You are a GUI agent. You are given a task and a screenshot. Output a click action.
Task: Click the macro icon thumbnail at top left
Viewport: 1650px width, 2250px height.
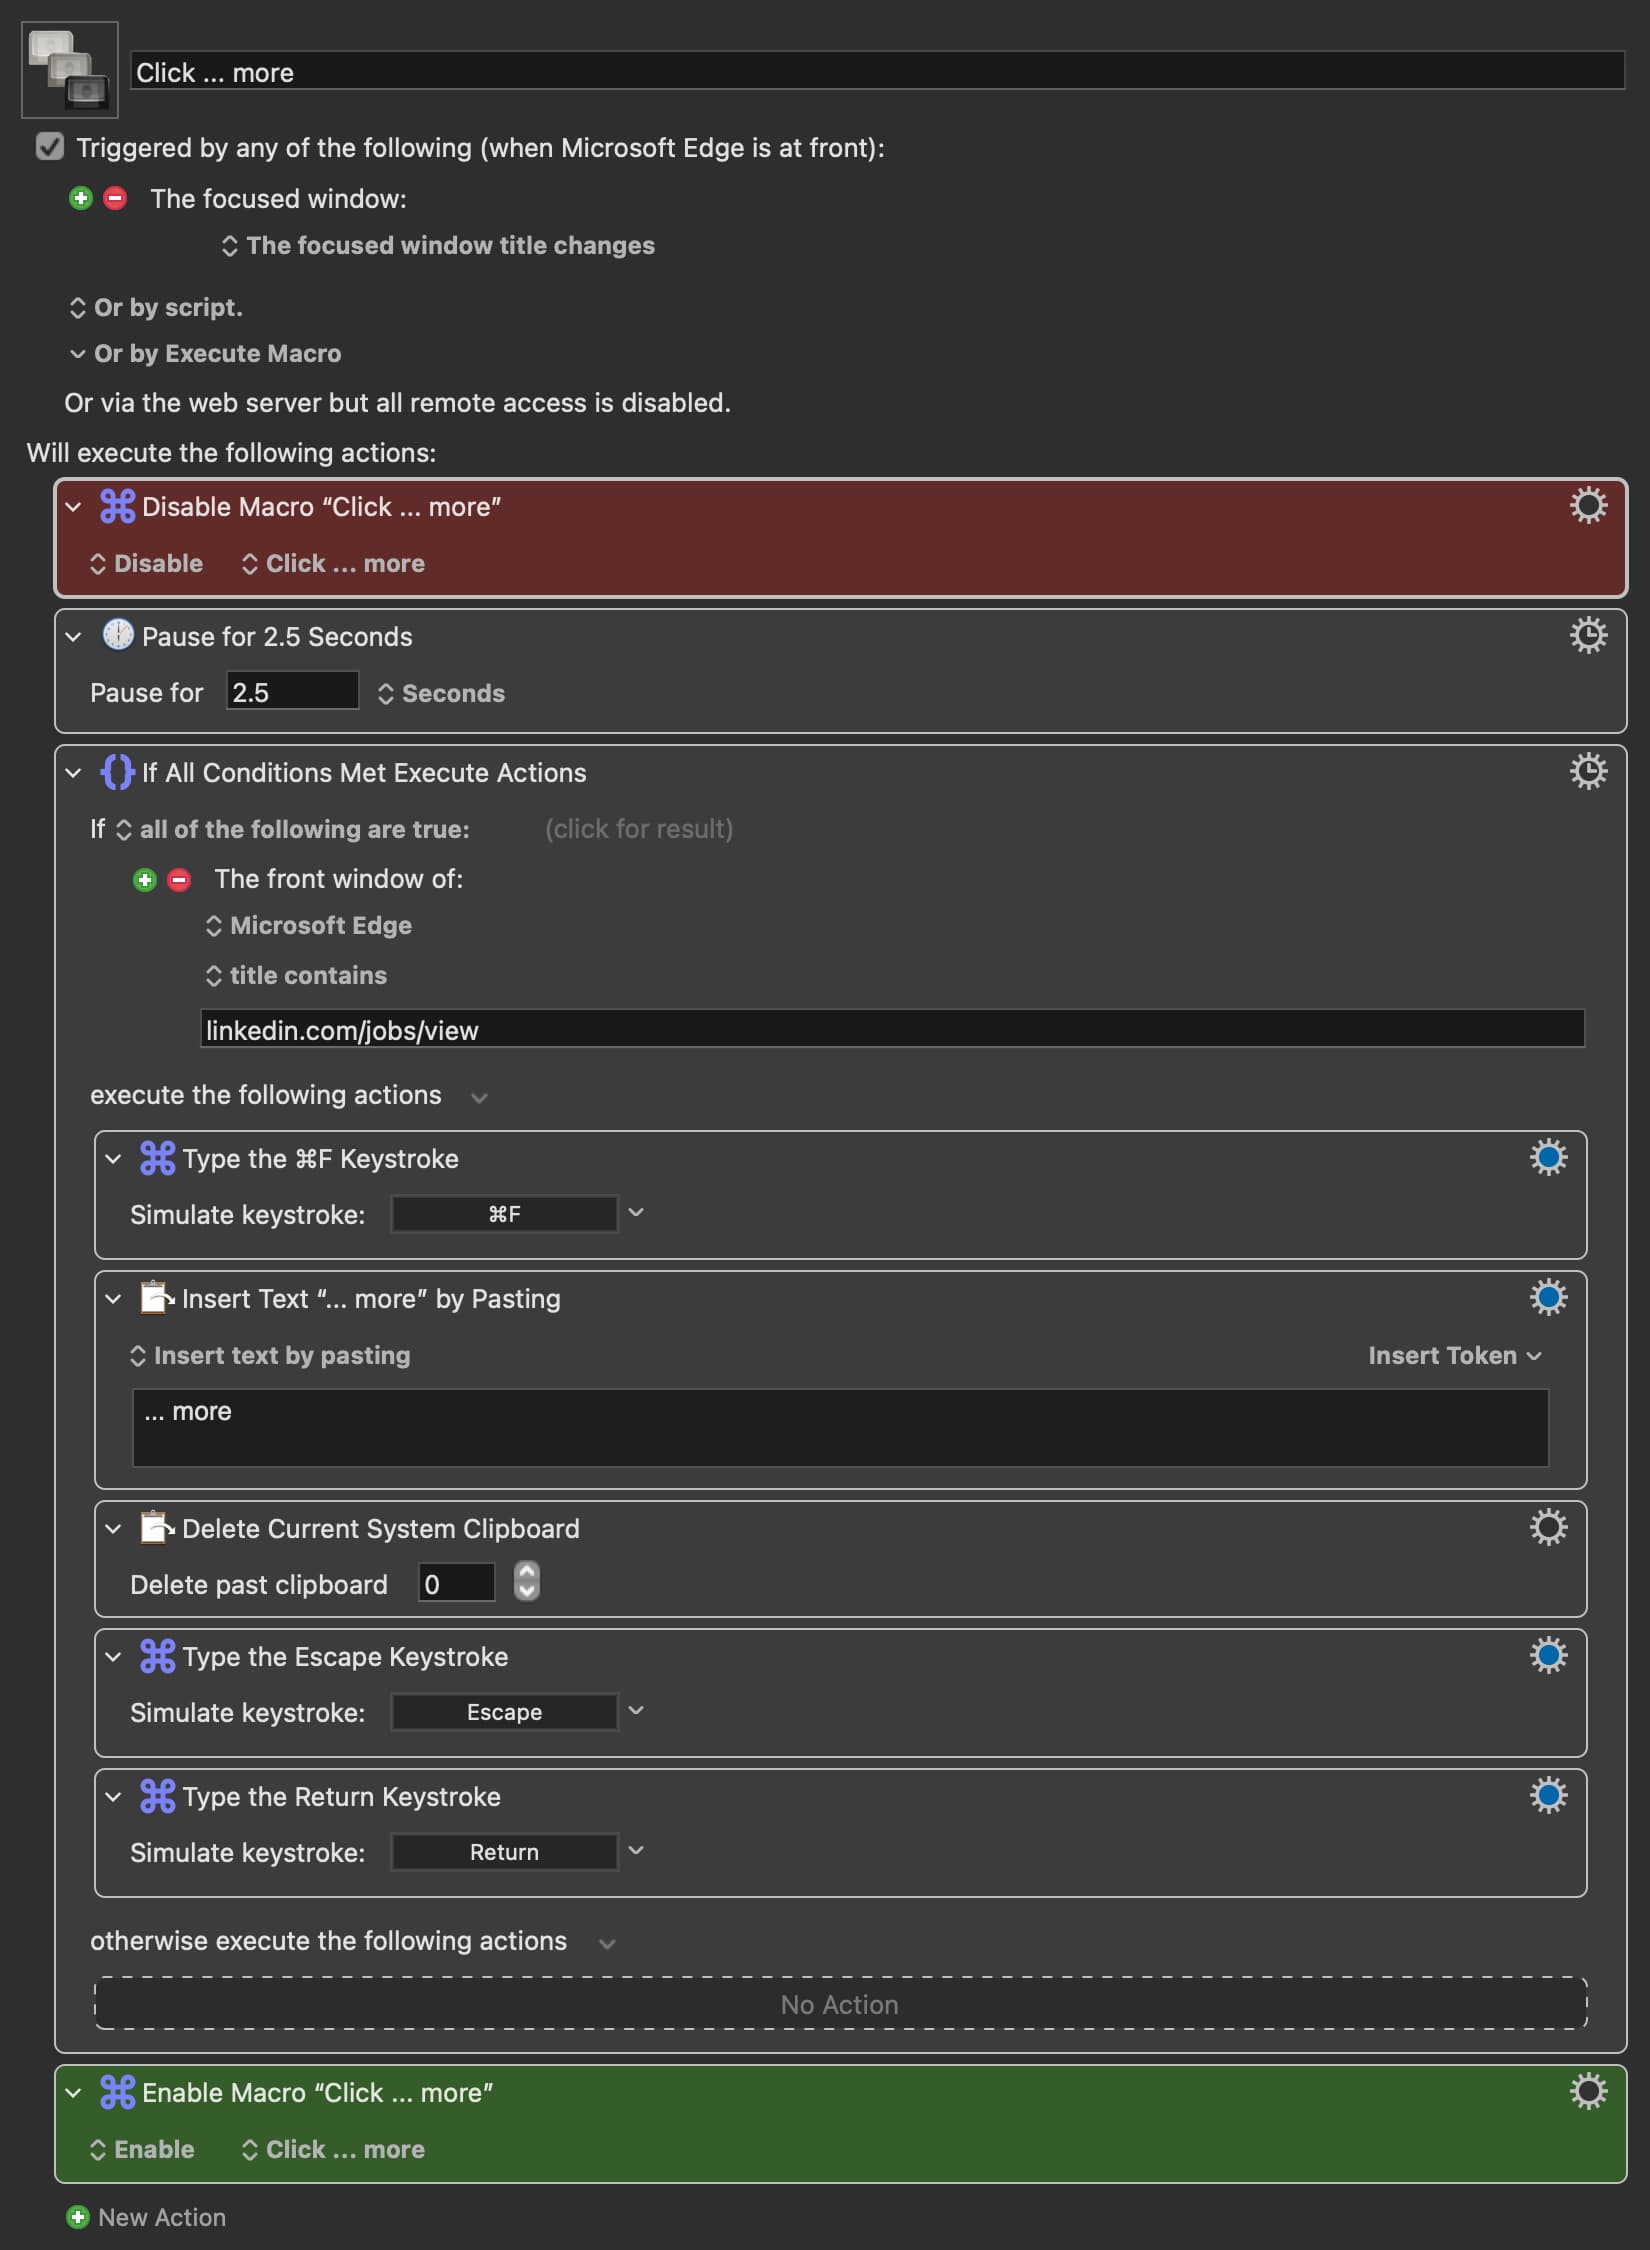coord(69,69)
